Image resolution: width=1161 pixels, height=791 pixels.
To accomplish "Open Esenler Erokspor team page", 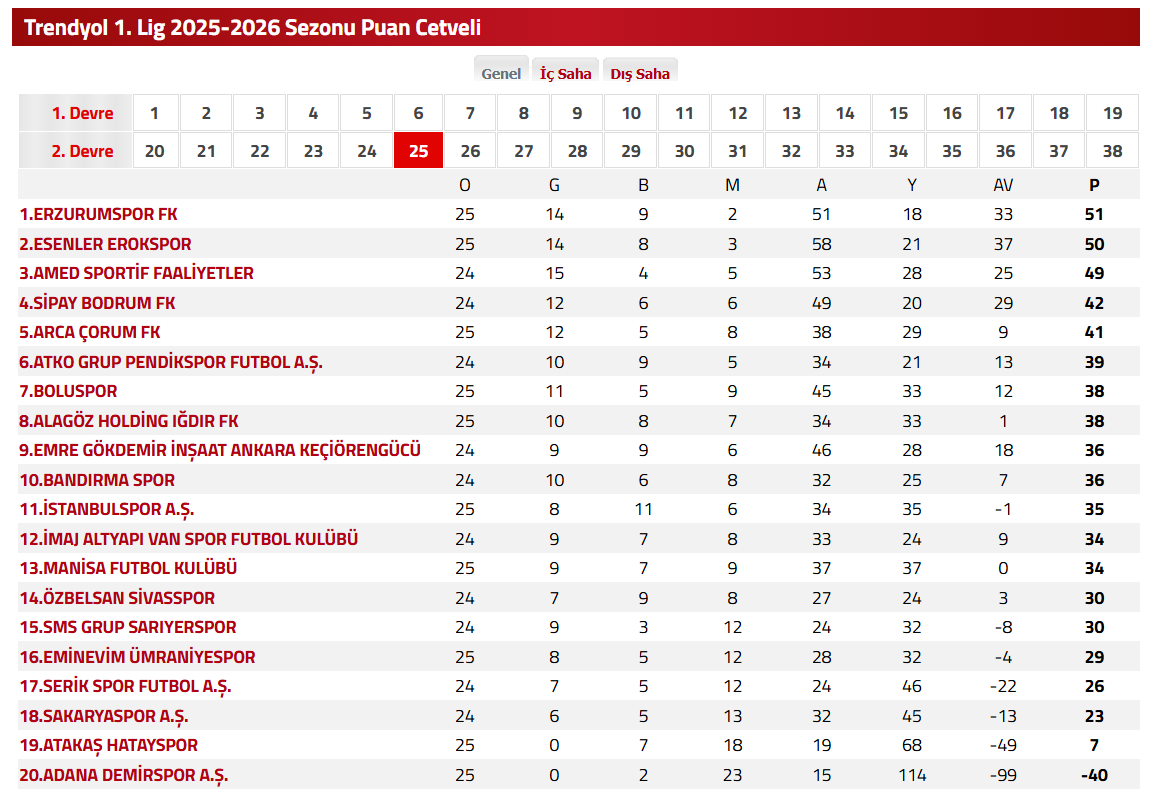I will (105, 244).
